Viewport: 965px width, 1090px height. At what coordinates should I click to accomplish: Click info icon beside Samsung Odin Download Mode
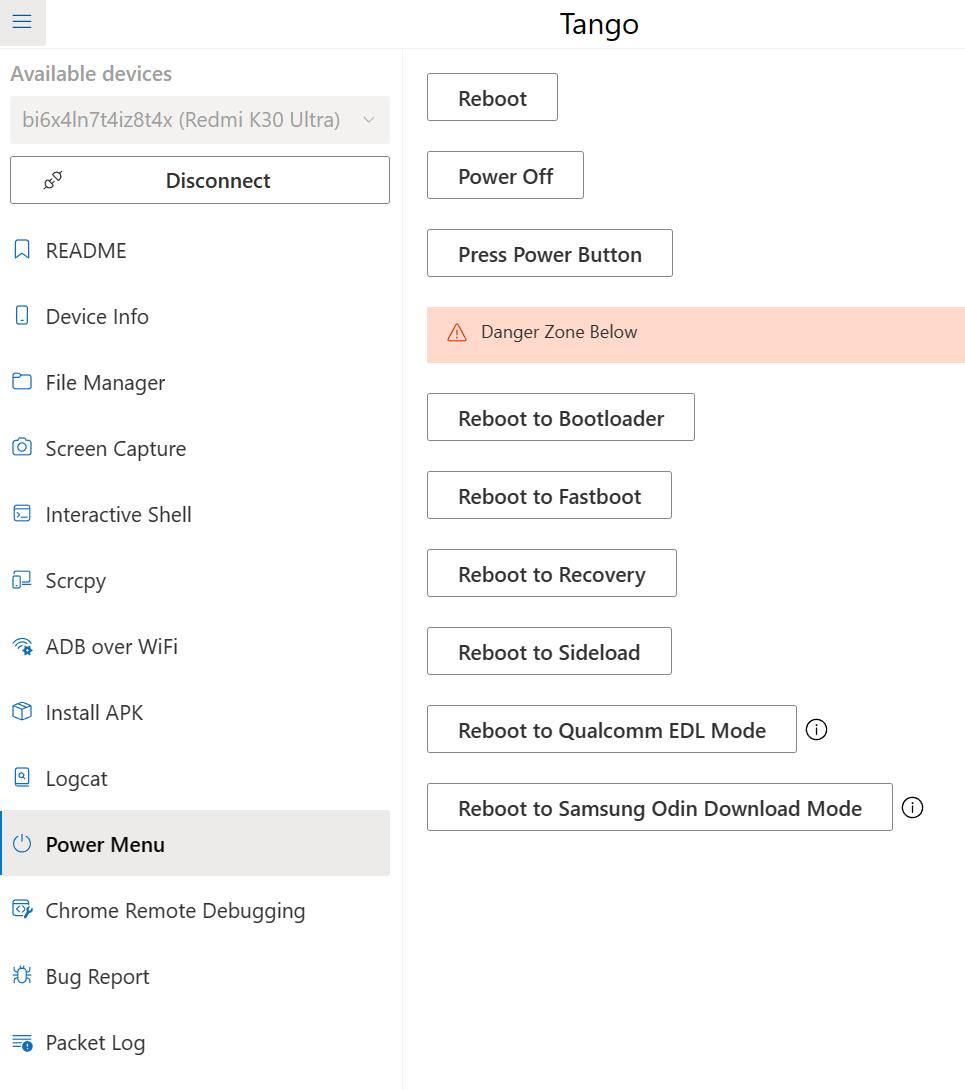pyautogui.click(x=912, y=808)
